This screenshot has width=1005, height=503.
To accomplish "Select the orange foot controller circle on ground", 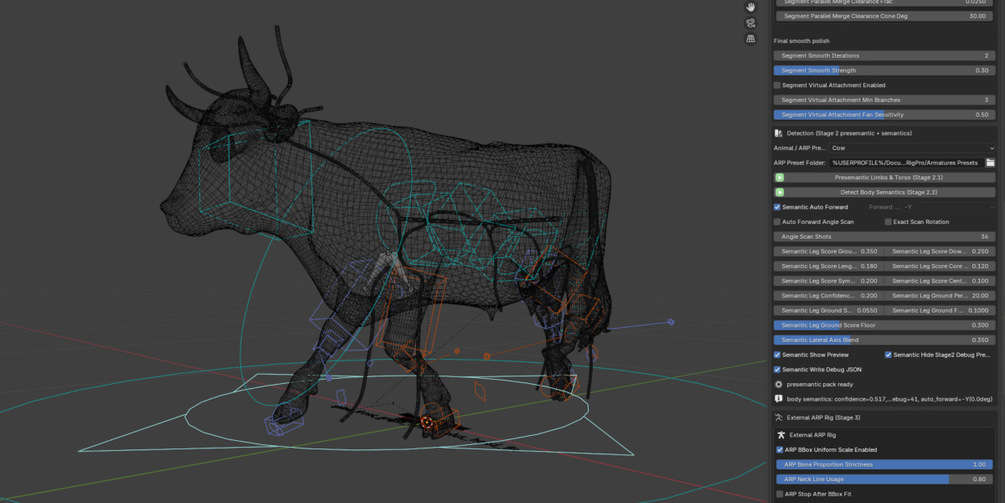I will point(427,422).
